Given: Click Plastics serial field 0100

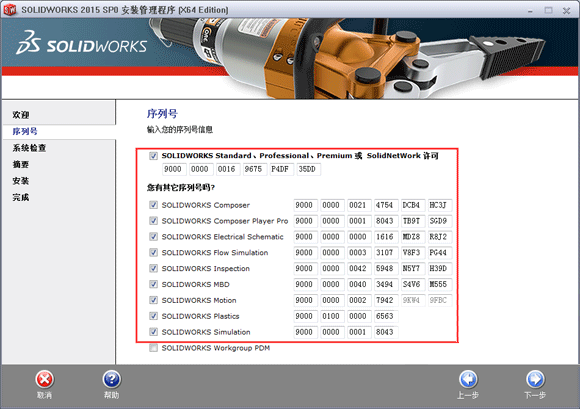Looking at the screenshot, I should pyautogui.click(x=332, y=317).
